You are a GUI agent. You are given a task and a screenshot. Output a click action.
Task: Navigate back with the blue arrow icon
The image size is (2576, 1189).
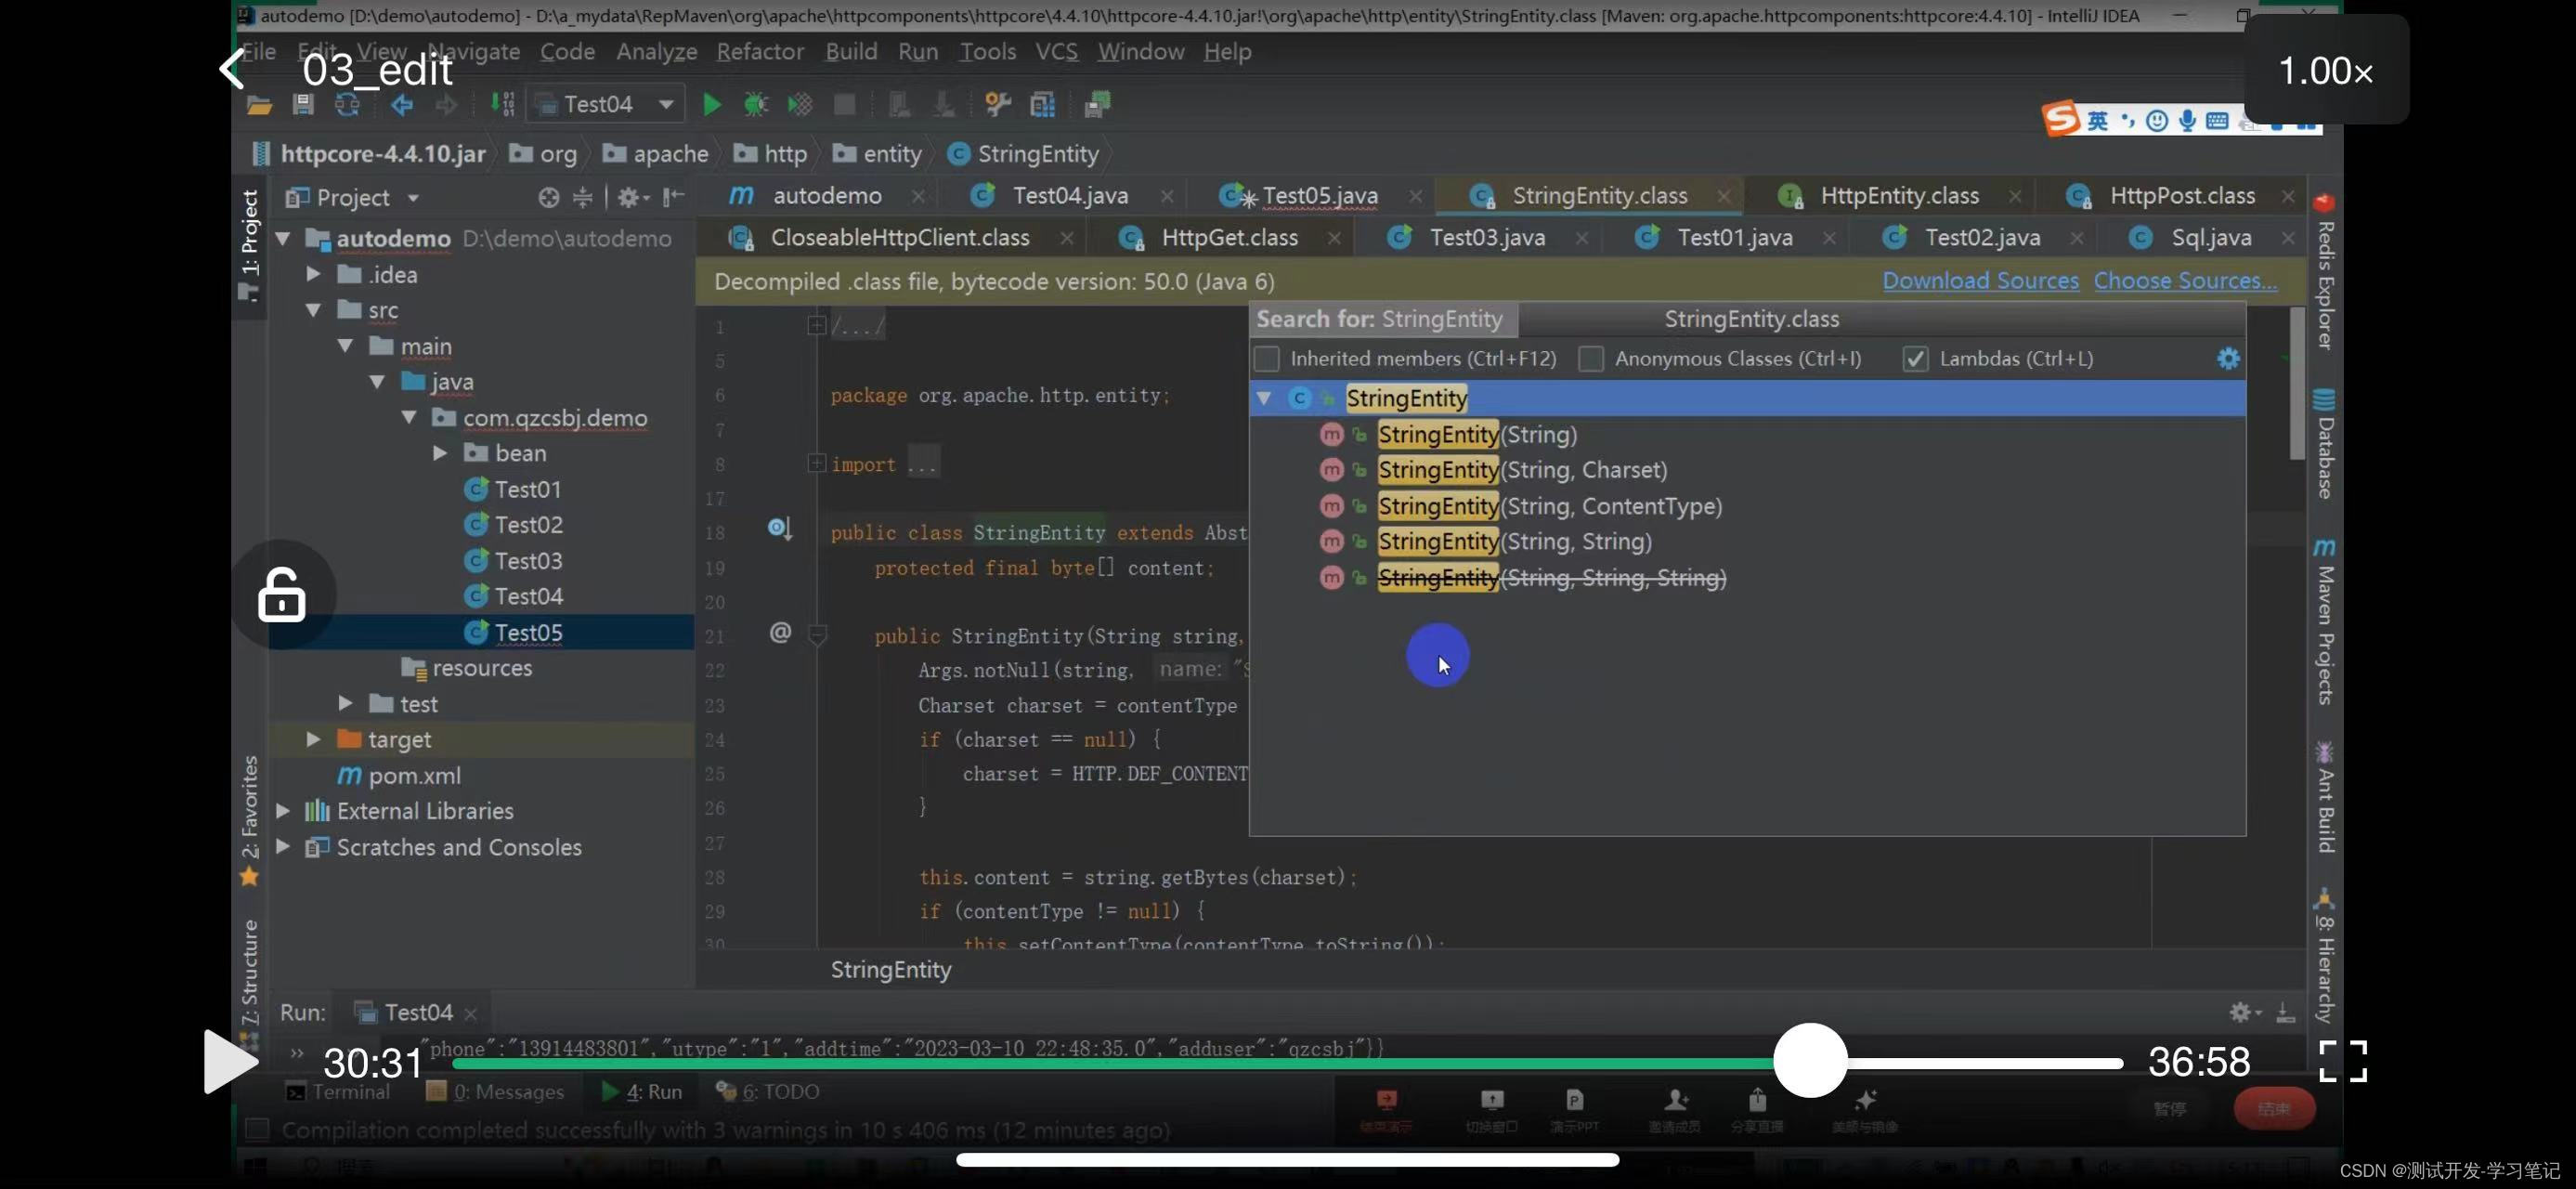pyautogui.click(x=402, y=104)
